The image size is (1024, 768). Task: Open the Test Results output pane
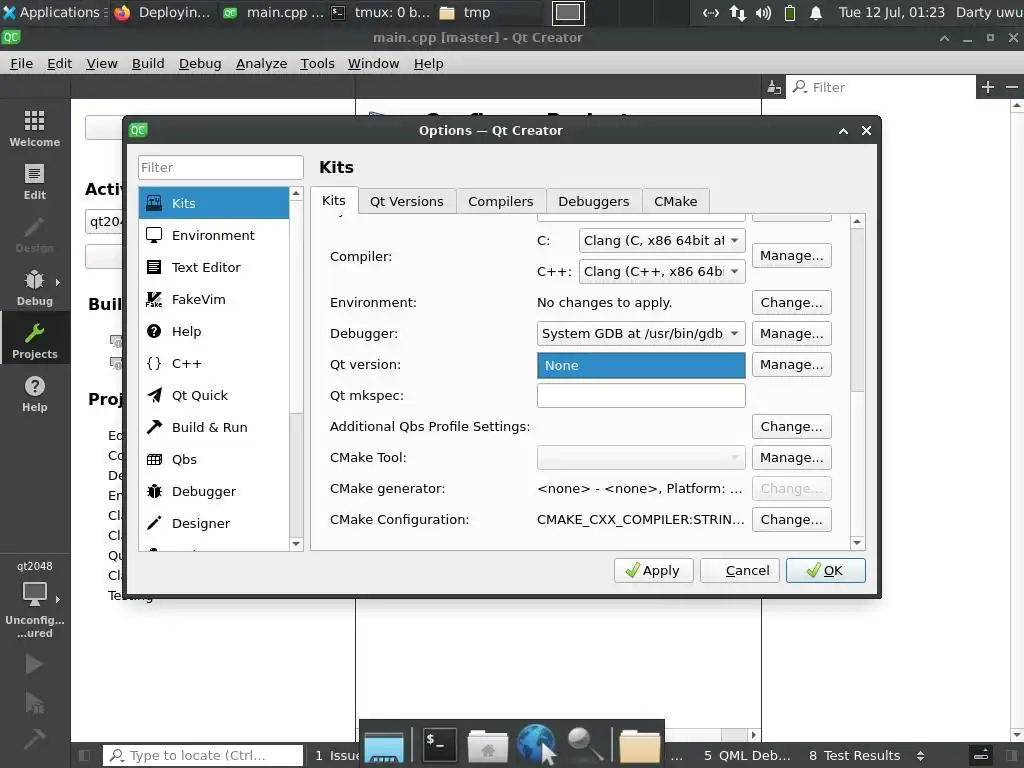tap(854, 756)
